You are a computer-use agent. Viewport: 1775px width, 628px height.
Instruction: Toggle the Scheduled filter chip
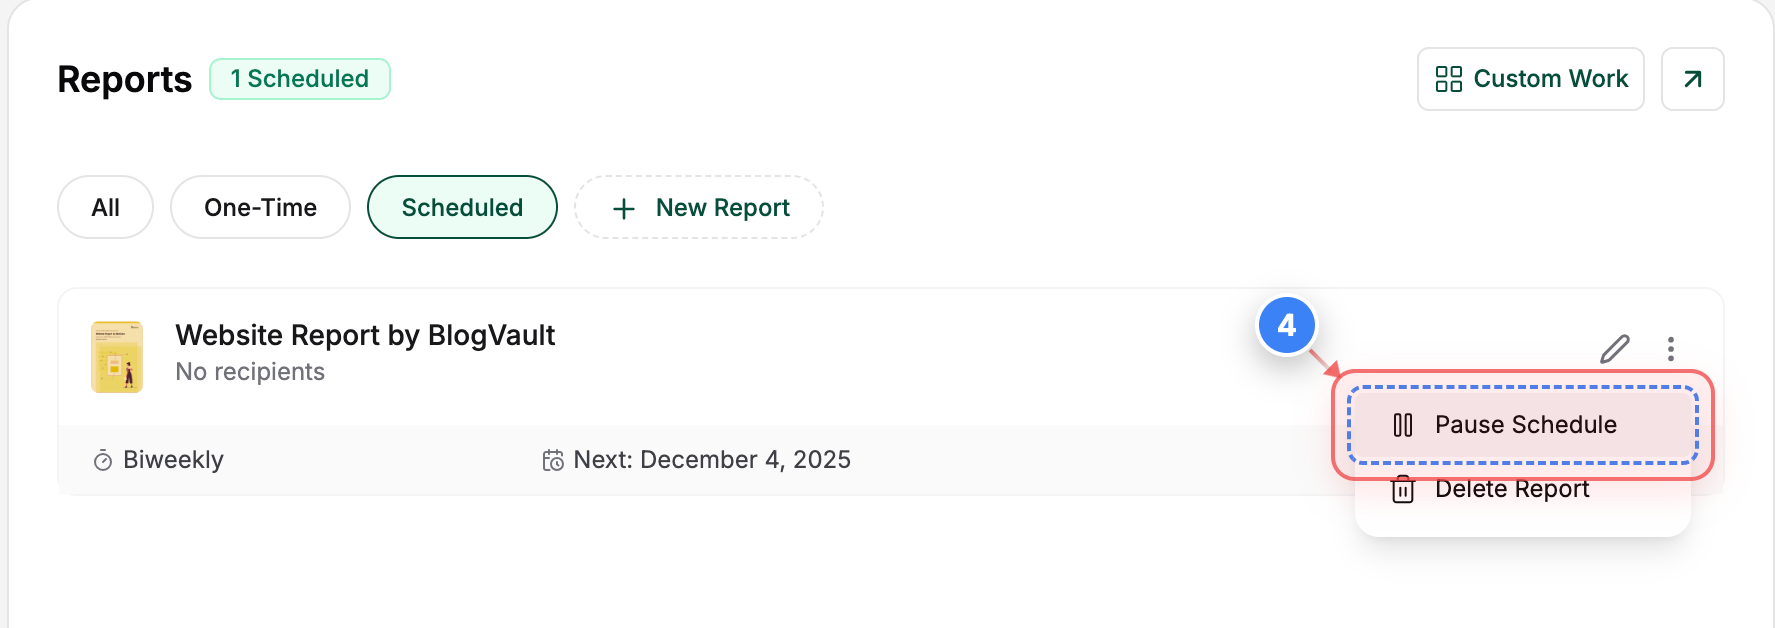pyautogui.click(x=462, y=207)
